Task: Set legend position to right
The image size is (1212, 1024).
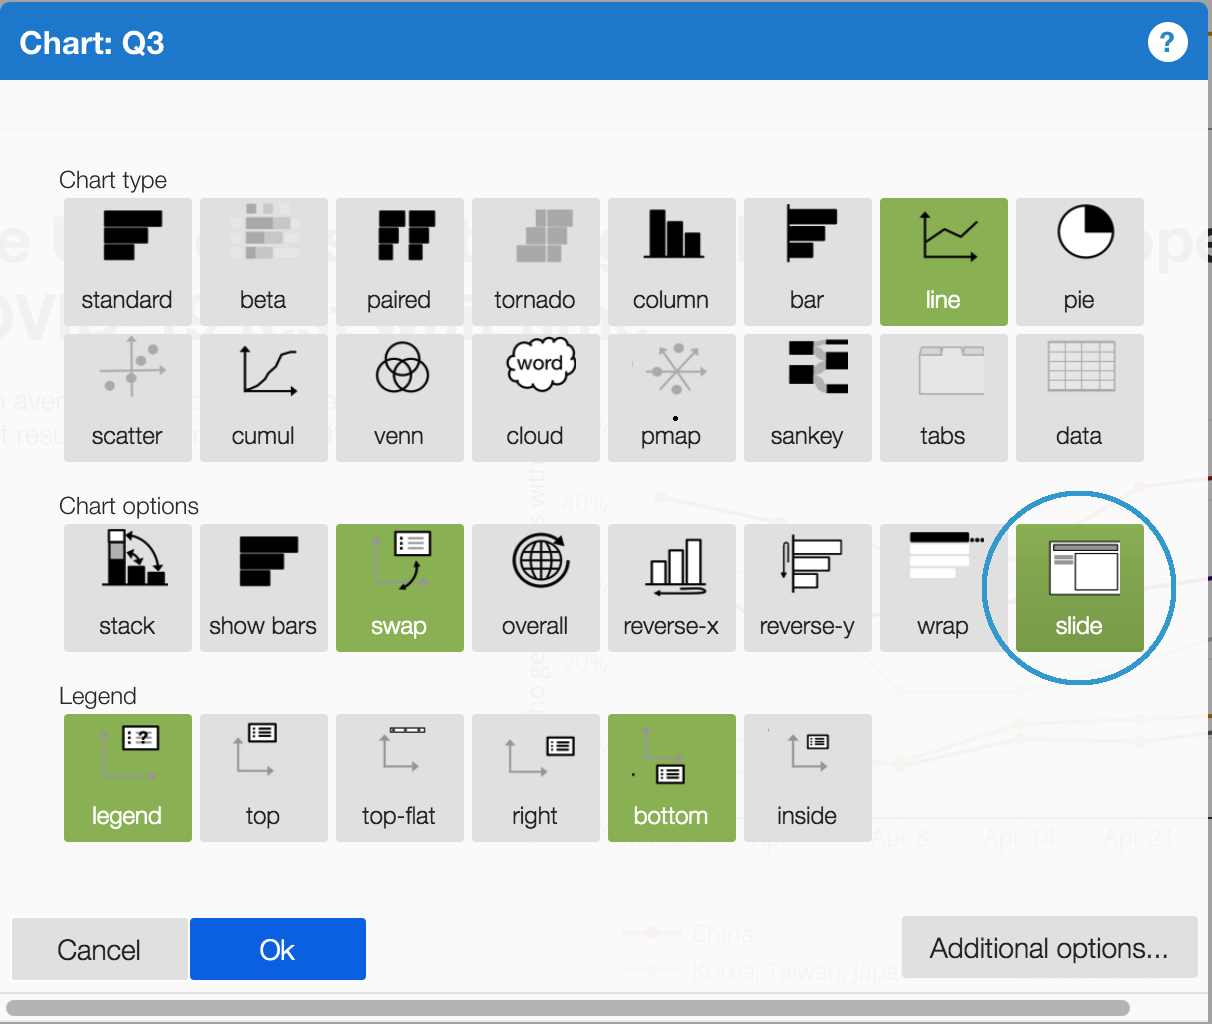Action: (x=535, y=777)
